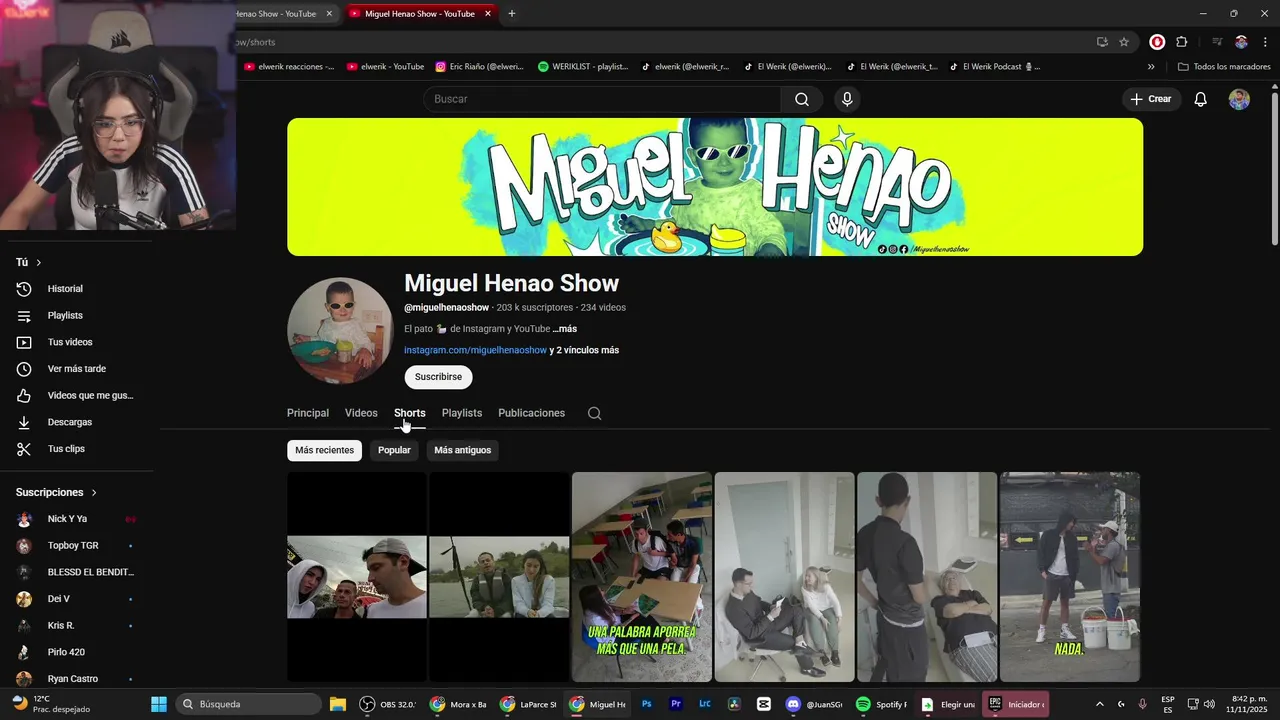The image size is (1280, 720).
Task: Open 'Todos los marcadores' folder
Action: [x=1224, y=67]
